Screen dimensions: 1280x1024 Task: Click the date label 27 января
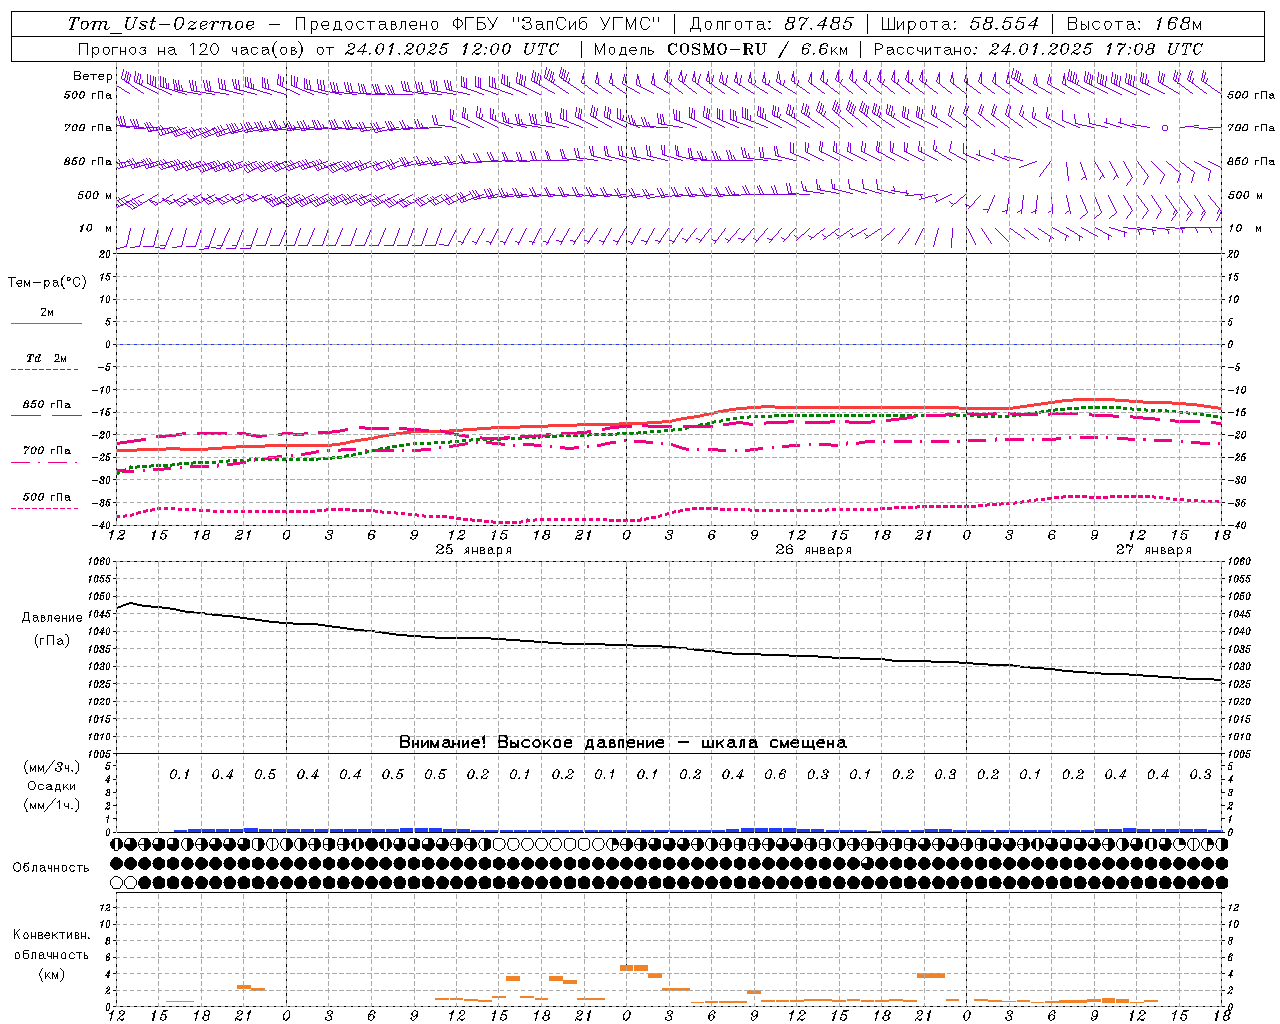tap(1153, 550)
